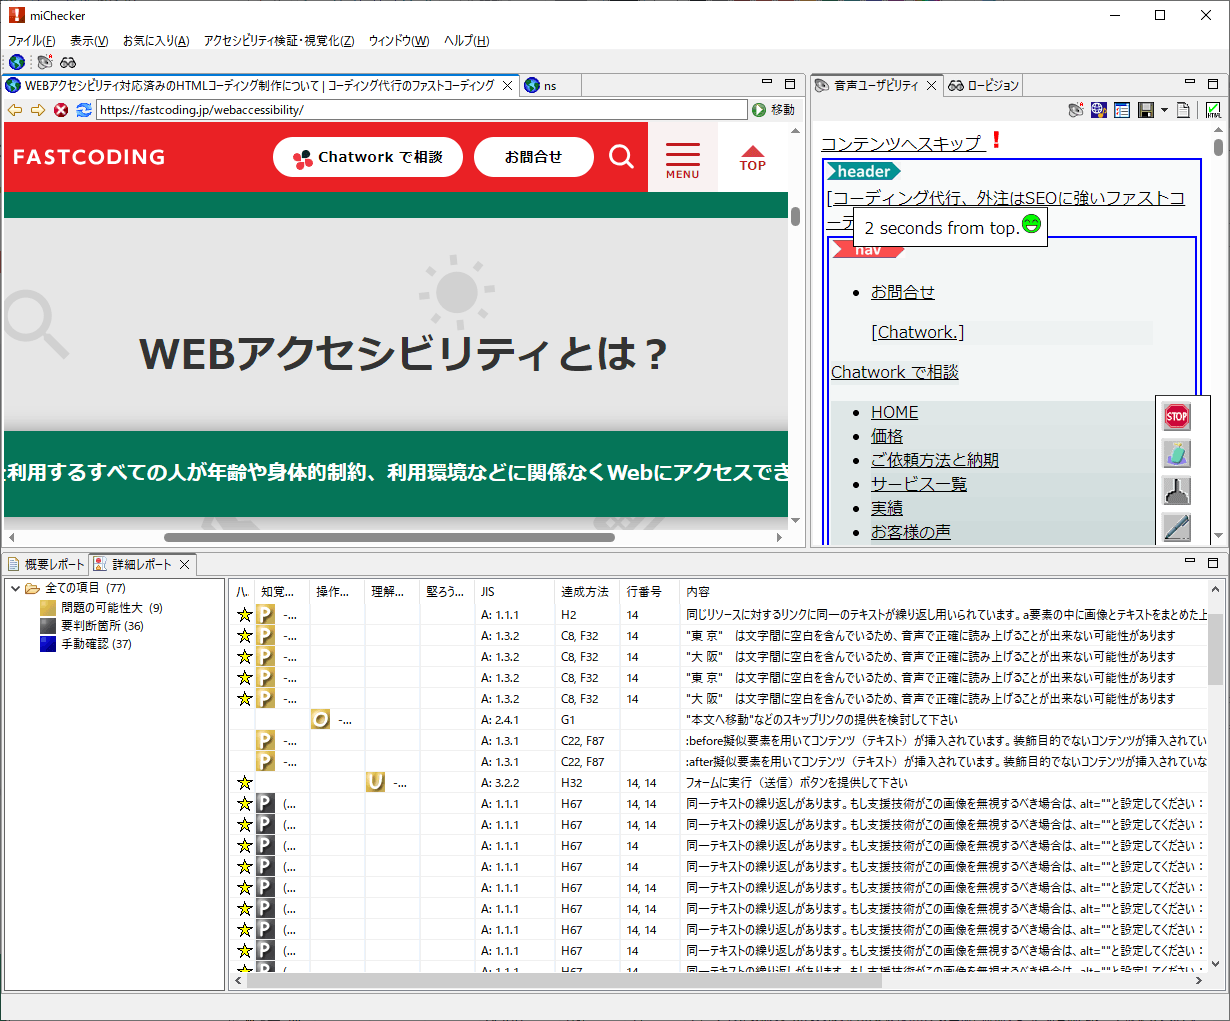Select 問題の可能性大 (9) in the tree

coord(111,607)
